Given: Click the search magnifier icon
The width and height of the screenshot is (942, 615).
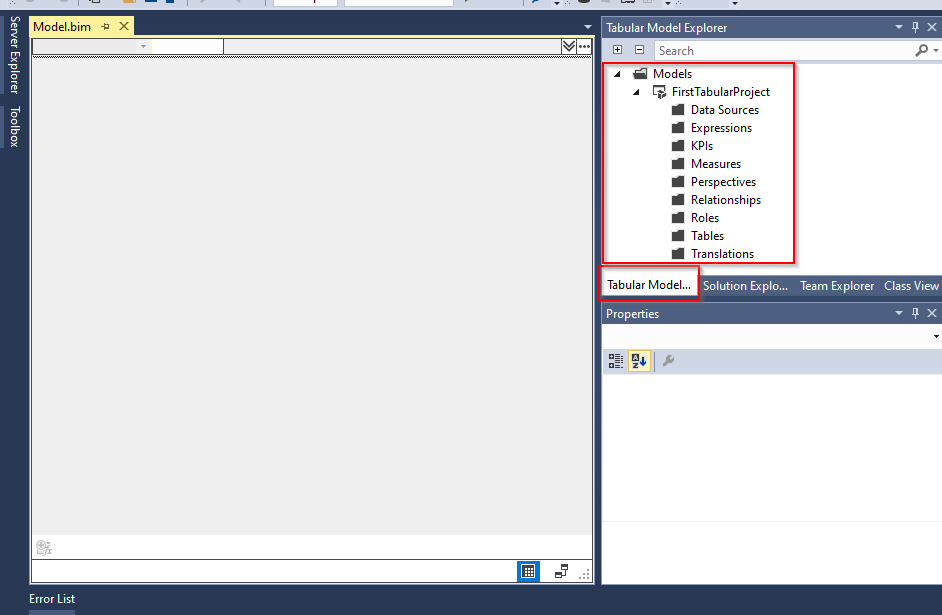Looking at the screenshot, I should (x=921, y=50).
